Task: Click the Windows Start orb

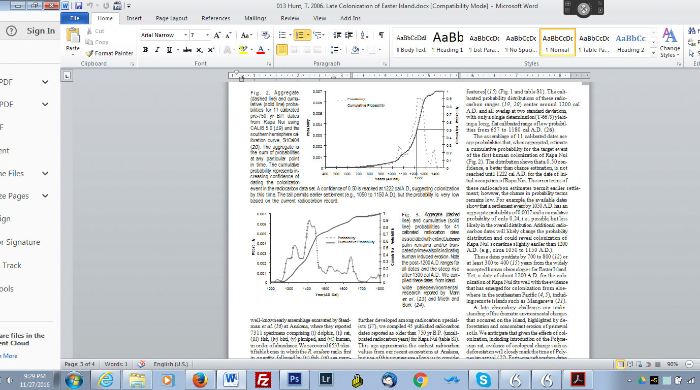Action: [74, 380]
